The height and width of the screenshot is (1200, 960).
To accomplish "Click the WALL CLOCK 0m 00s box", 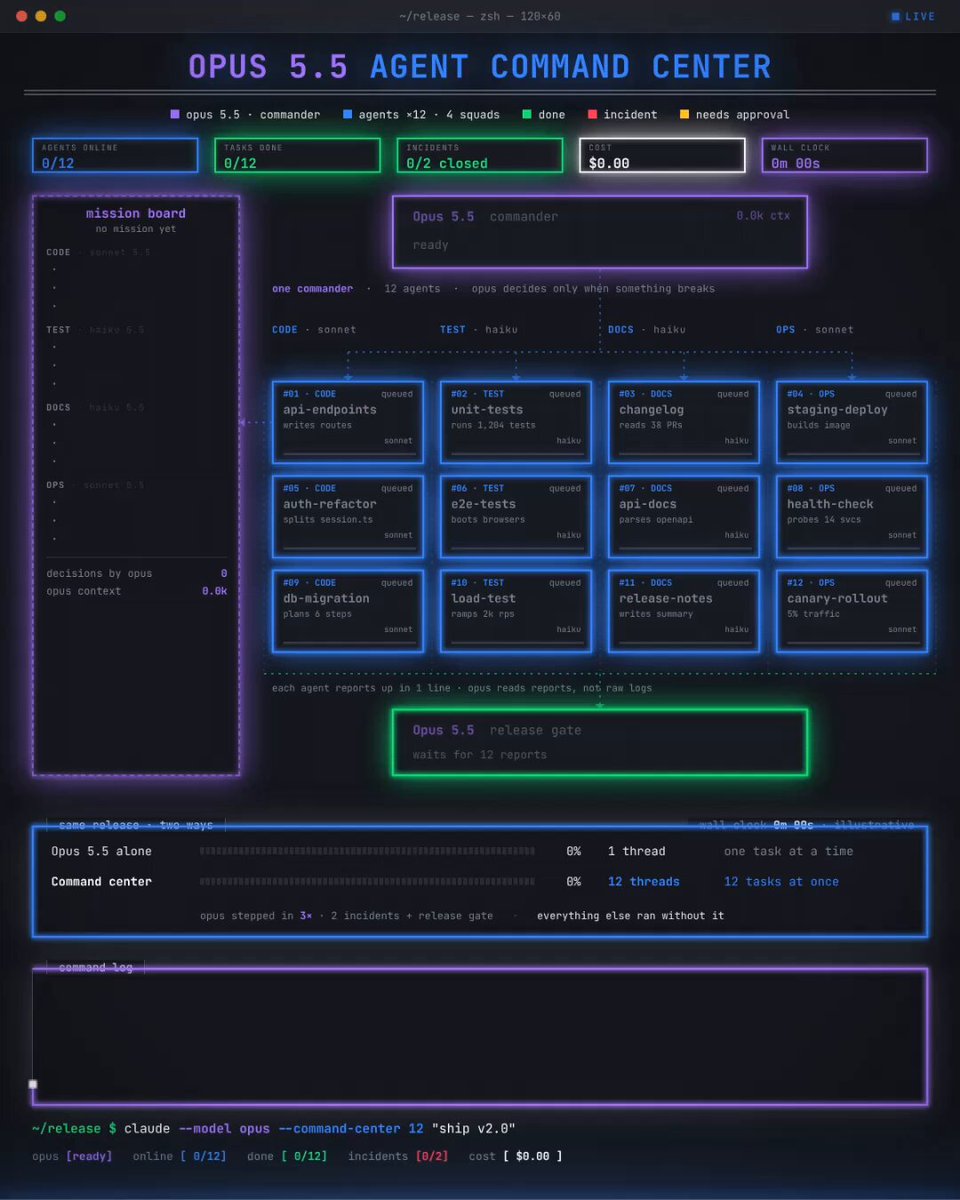I will tap(844, 155).
